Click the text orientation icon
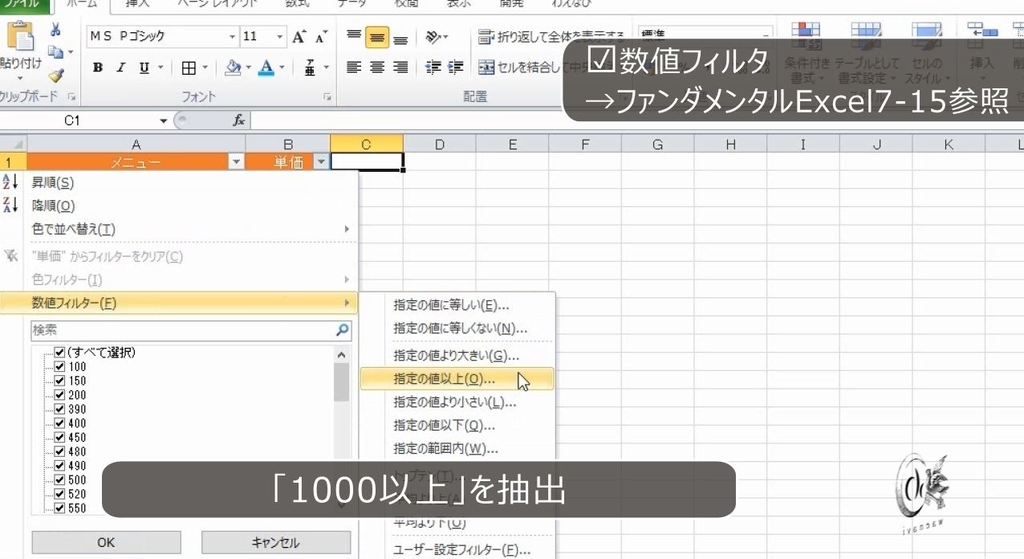This screenshot has height=559, width=1024. pos(433,37)
